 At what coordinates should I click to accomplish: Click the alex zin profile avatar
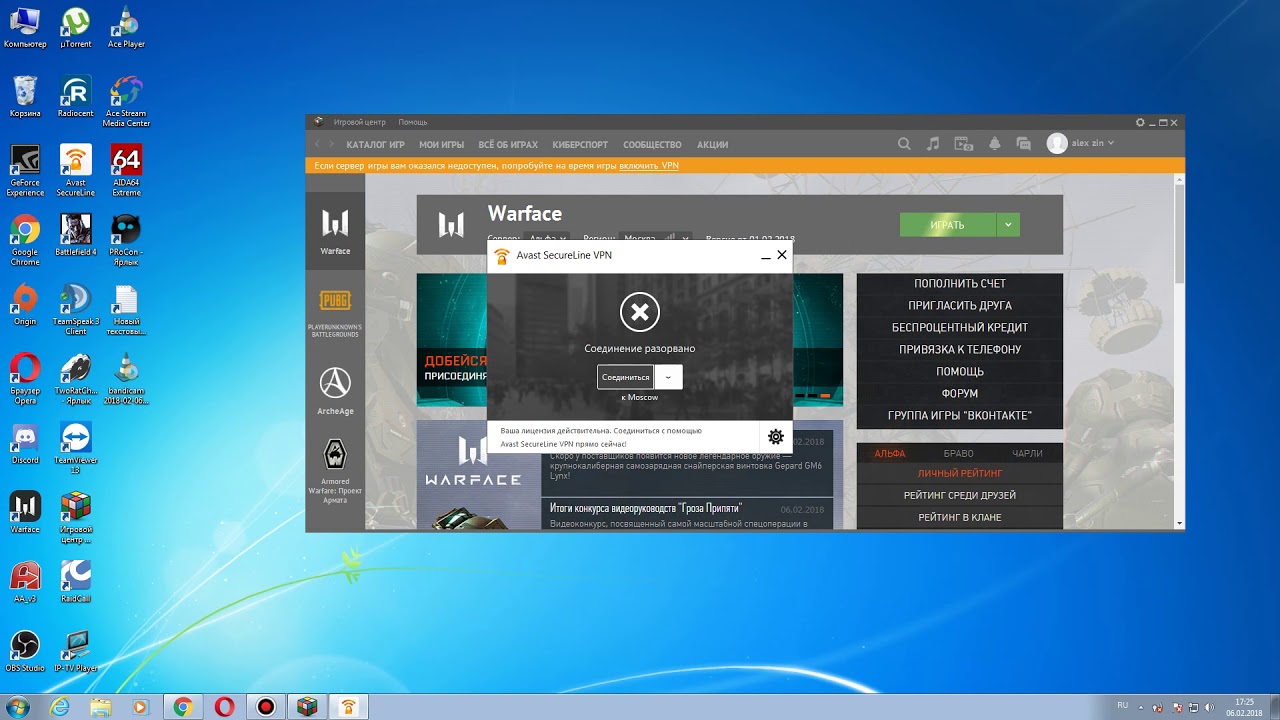(x=1057, y=143)
